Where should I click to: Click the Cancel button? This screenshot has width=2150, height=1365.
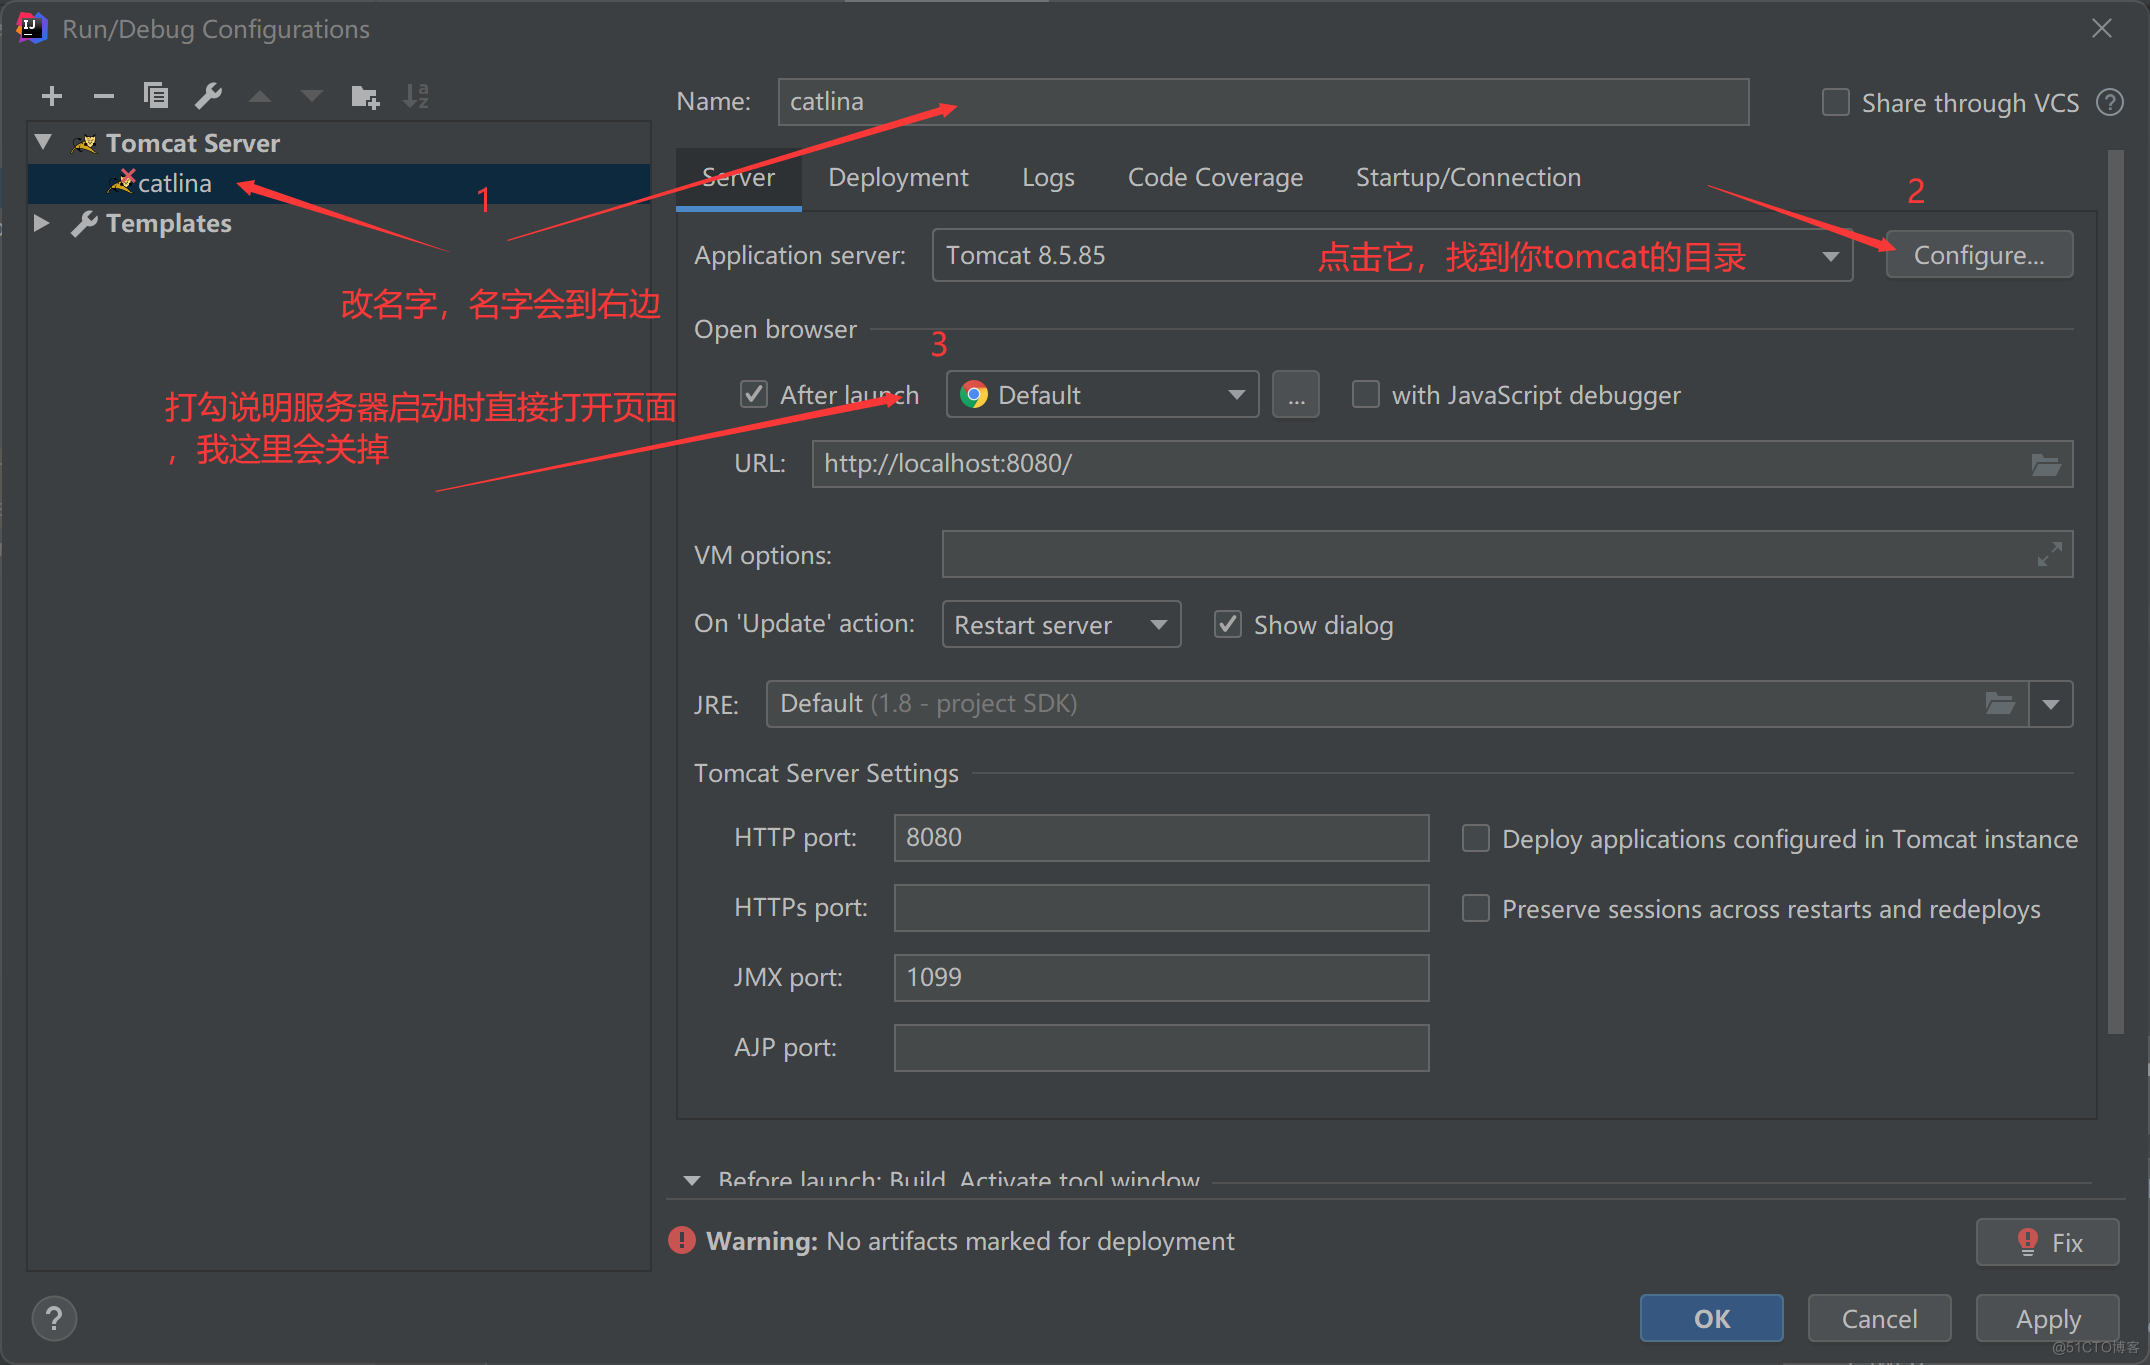click(1879, 1318)
